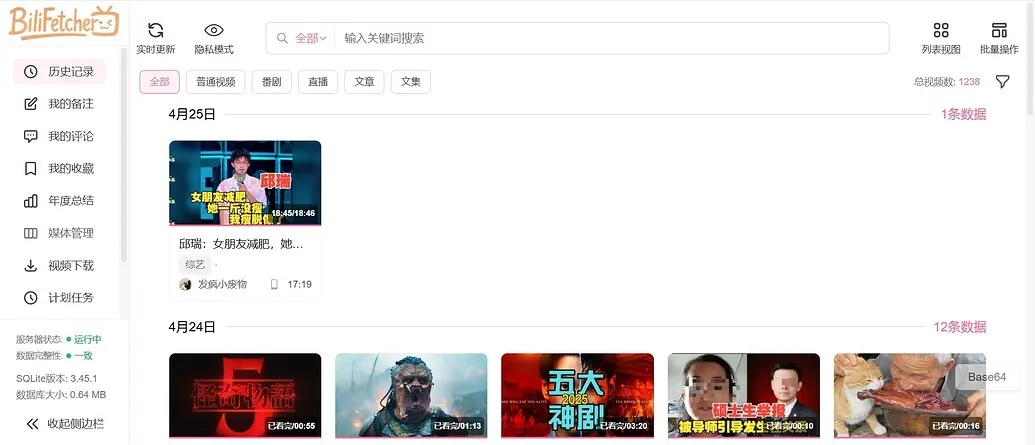Switch to list view (列表视图)

pos(941,38)
